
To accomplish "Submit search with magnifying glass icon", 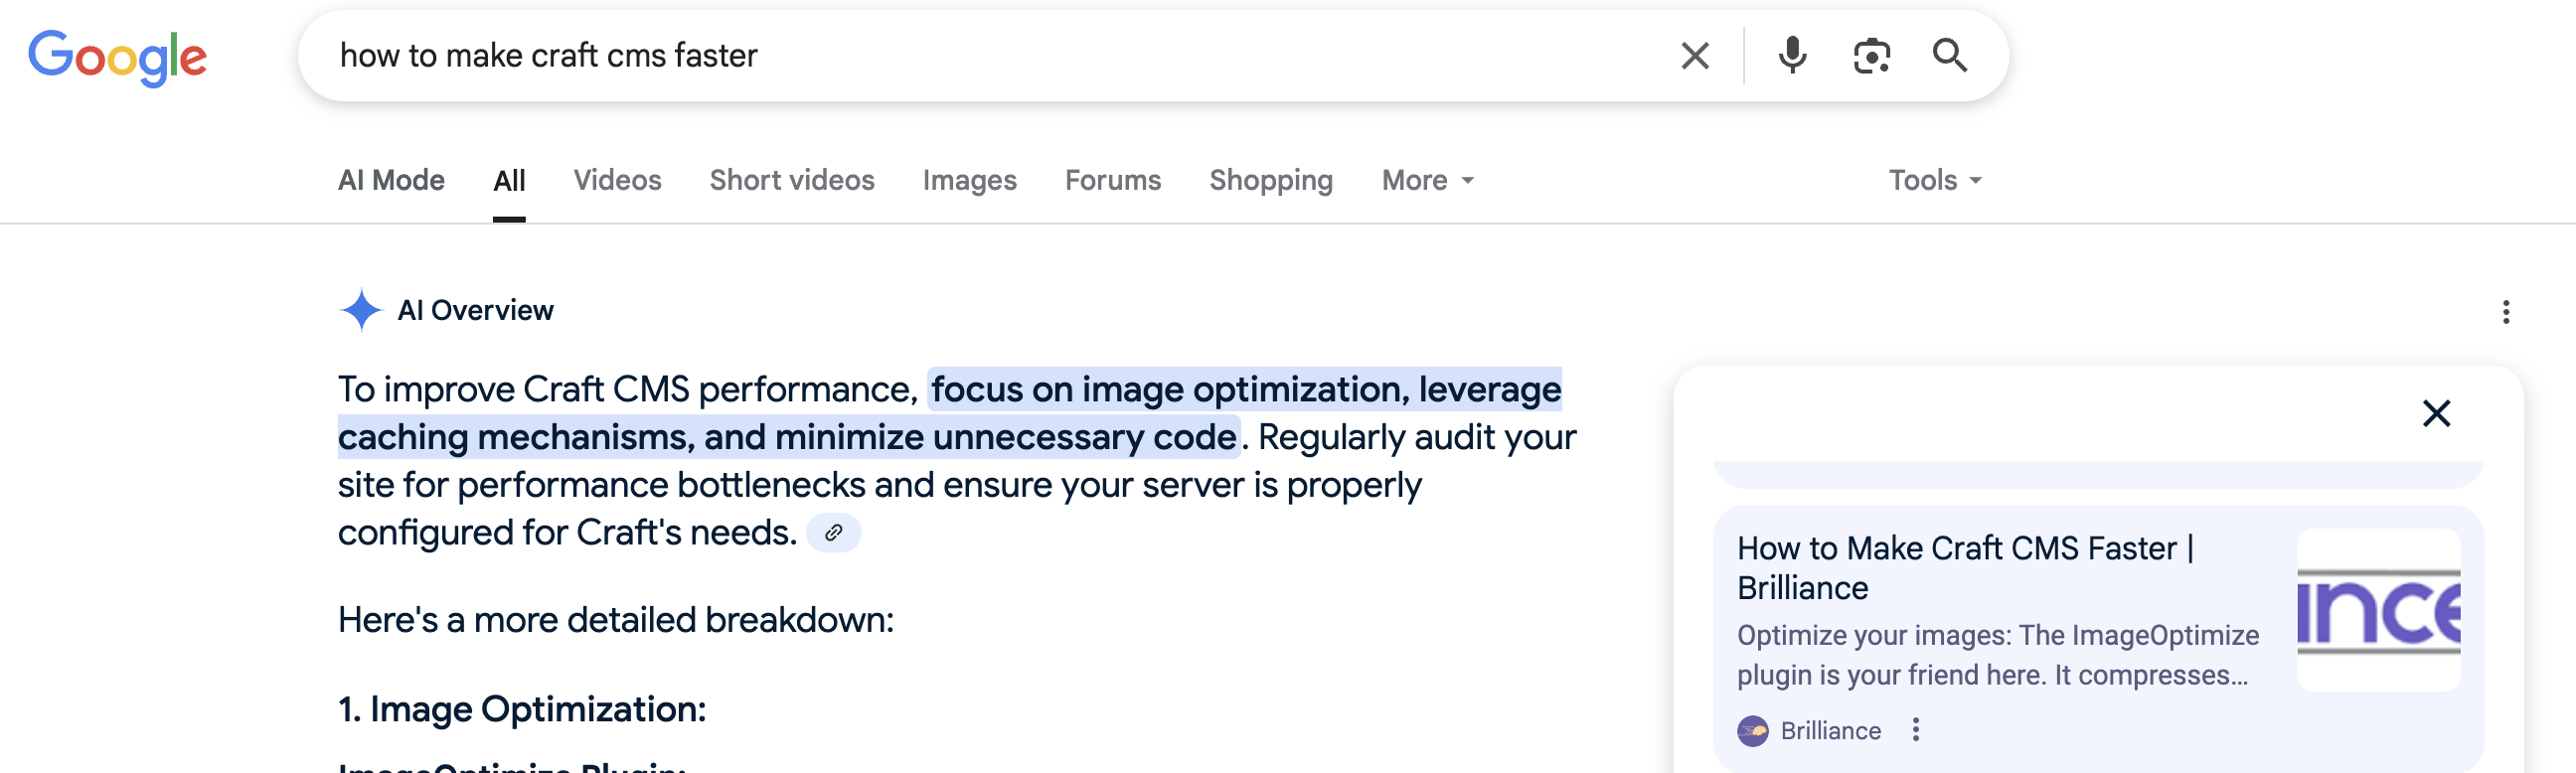I will pyautogui.click(x=1949, y=56).
